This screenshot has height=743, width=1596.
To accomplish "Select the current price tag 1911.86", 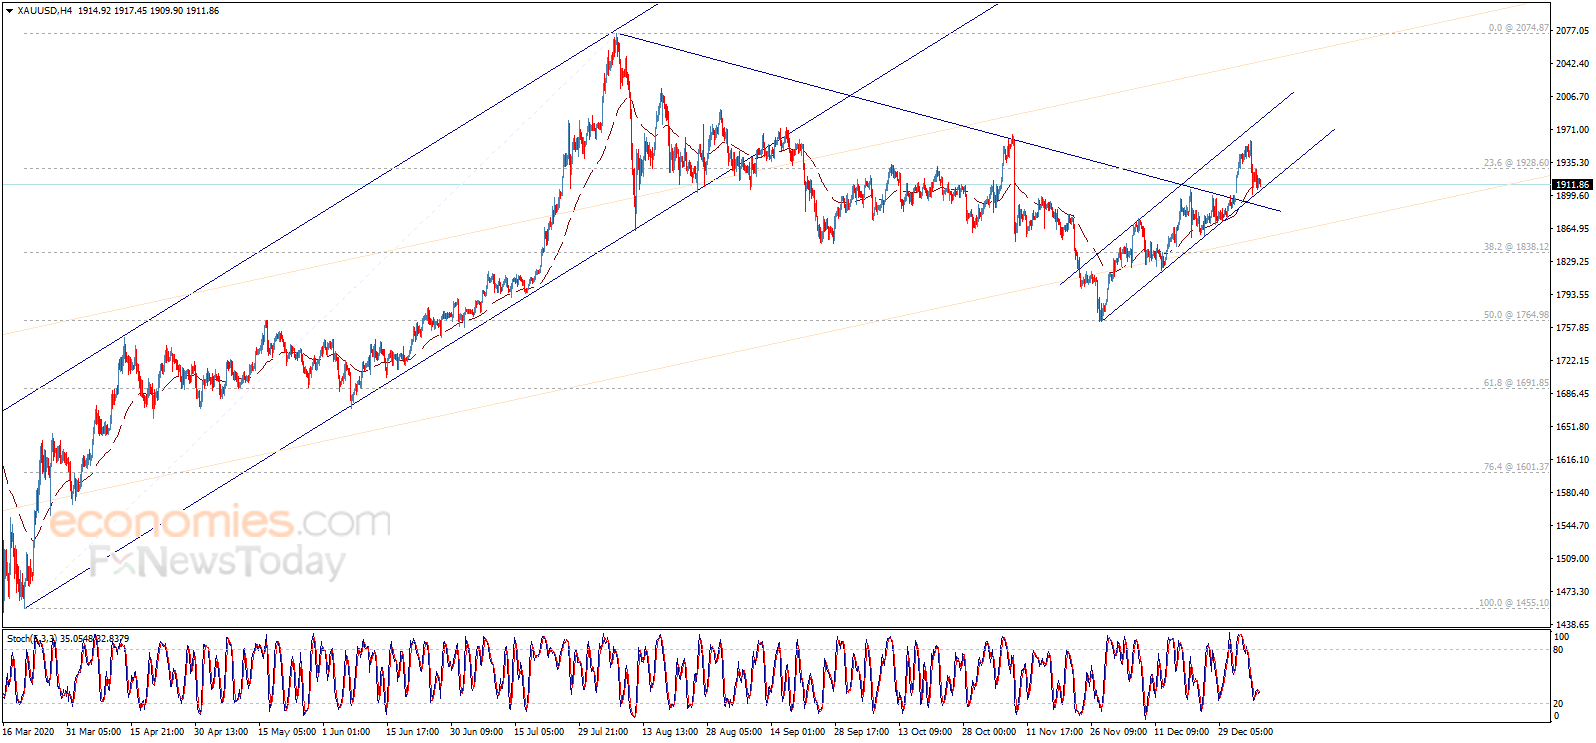I will (1571, 185).
